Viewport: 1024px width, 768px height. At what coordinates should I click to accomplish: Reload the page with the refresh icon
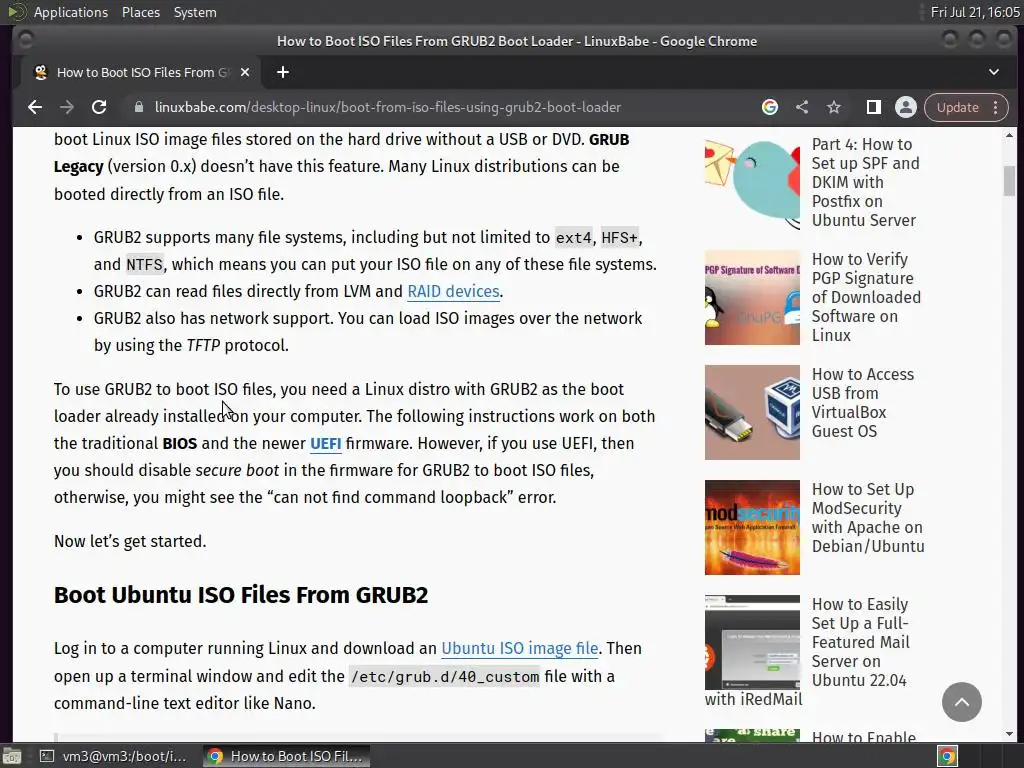tap(99, 107)
